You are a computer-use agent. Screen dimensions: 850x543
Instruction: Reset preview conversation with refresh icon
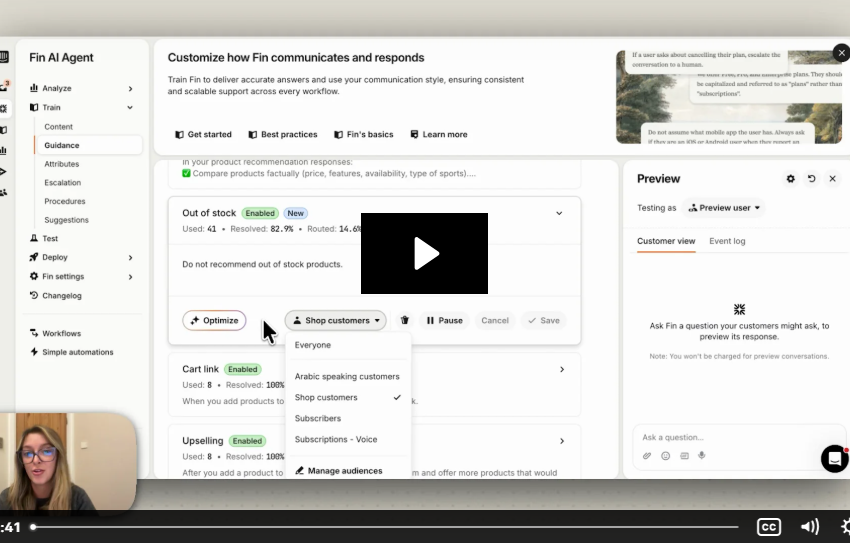click(x=811, y=178)
